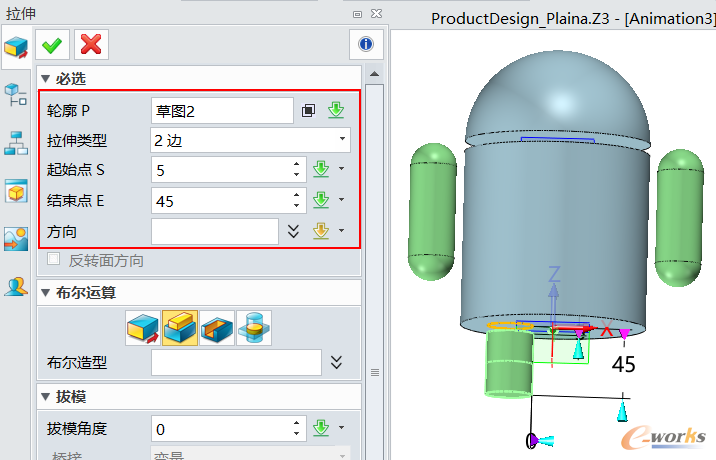Close the 拉伸 panel with the X icon

[x=377, y=14]
